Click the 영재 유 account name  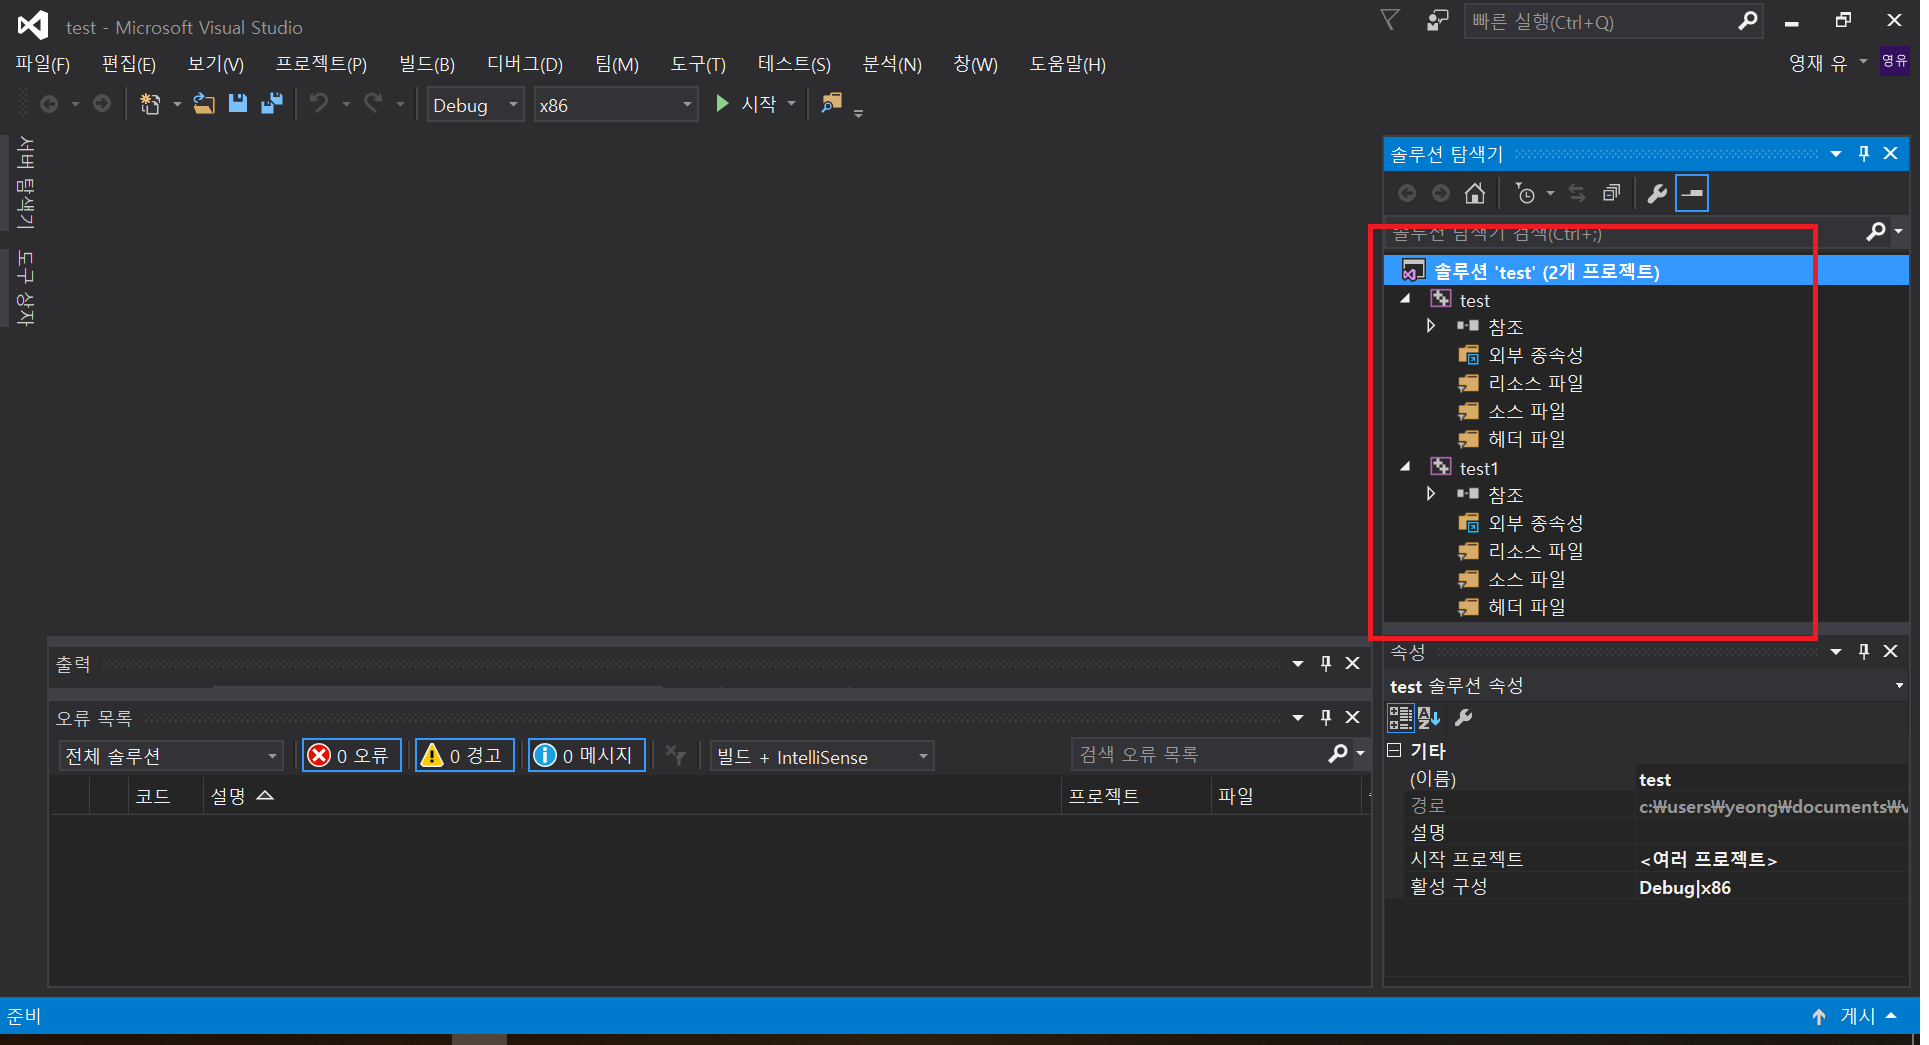click(1817, 63)
